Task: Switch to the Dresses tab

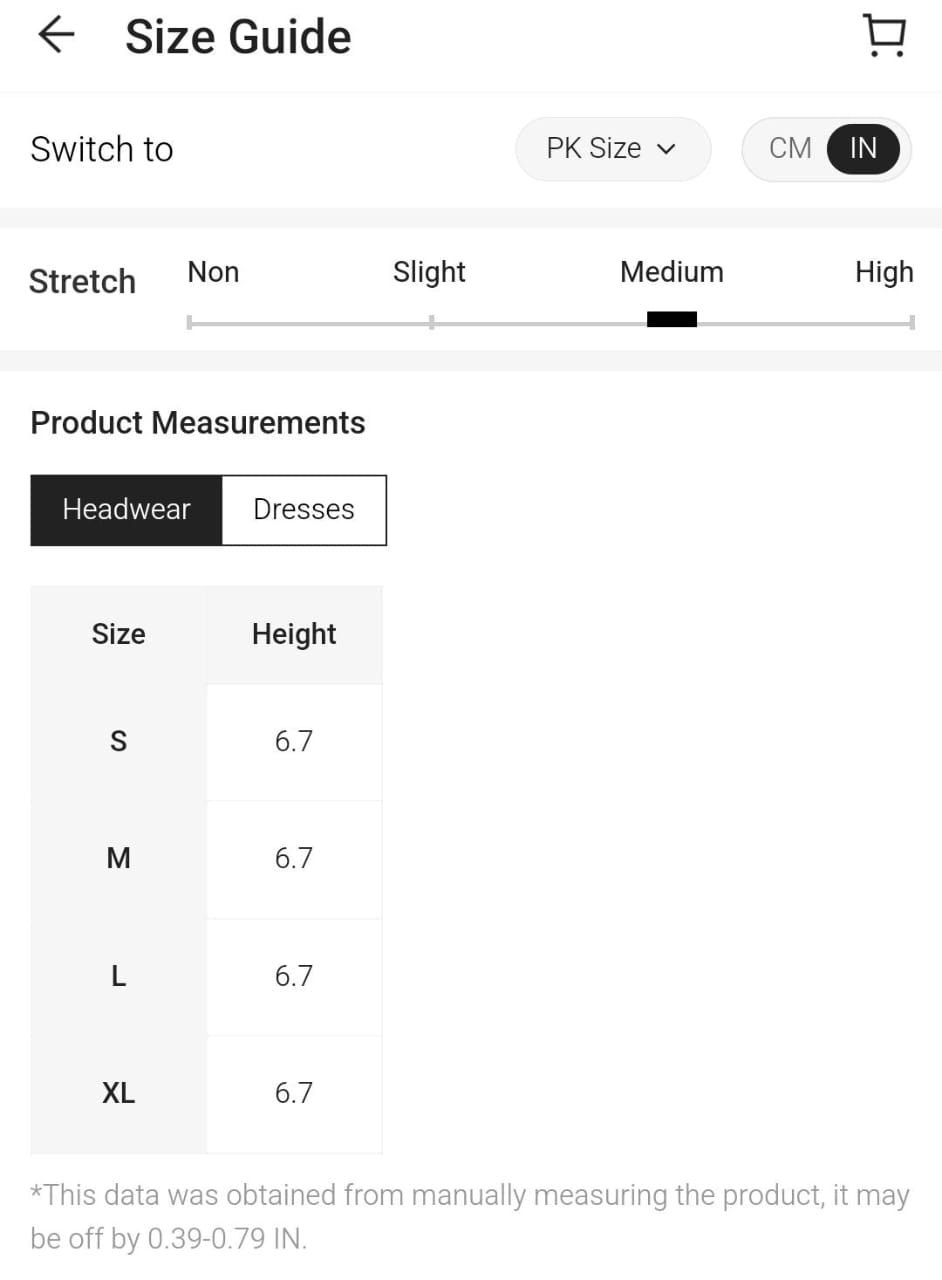Action: [304, 510]
